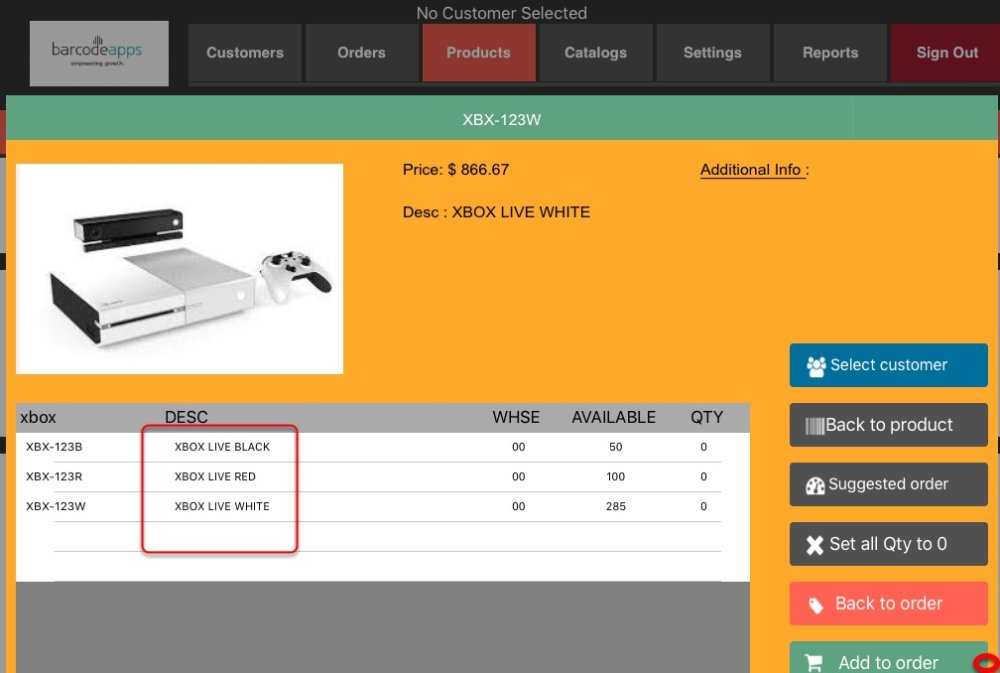
Task: Click the No Customer Selected label
Action: (501, 13)
